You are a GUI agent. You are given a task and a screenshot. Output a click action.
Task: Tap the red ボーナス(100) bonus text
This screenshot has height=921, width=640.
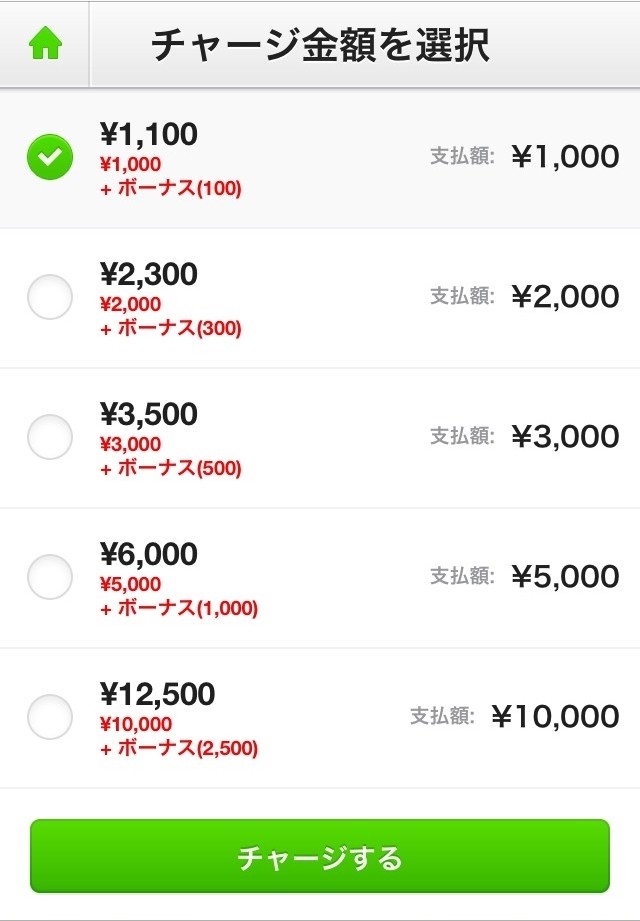171,188
